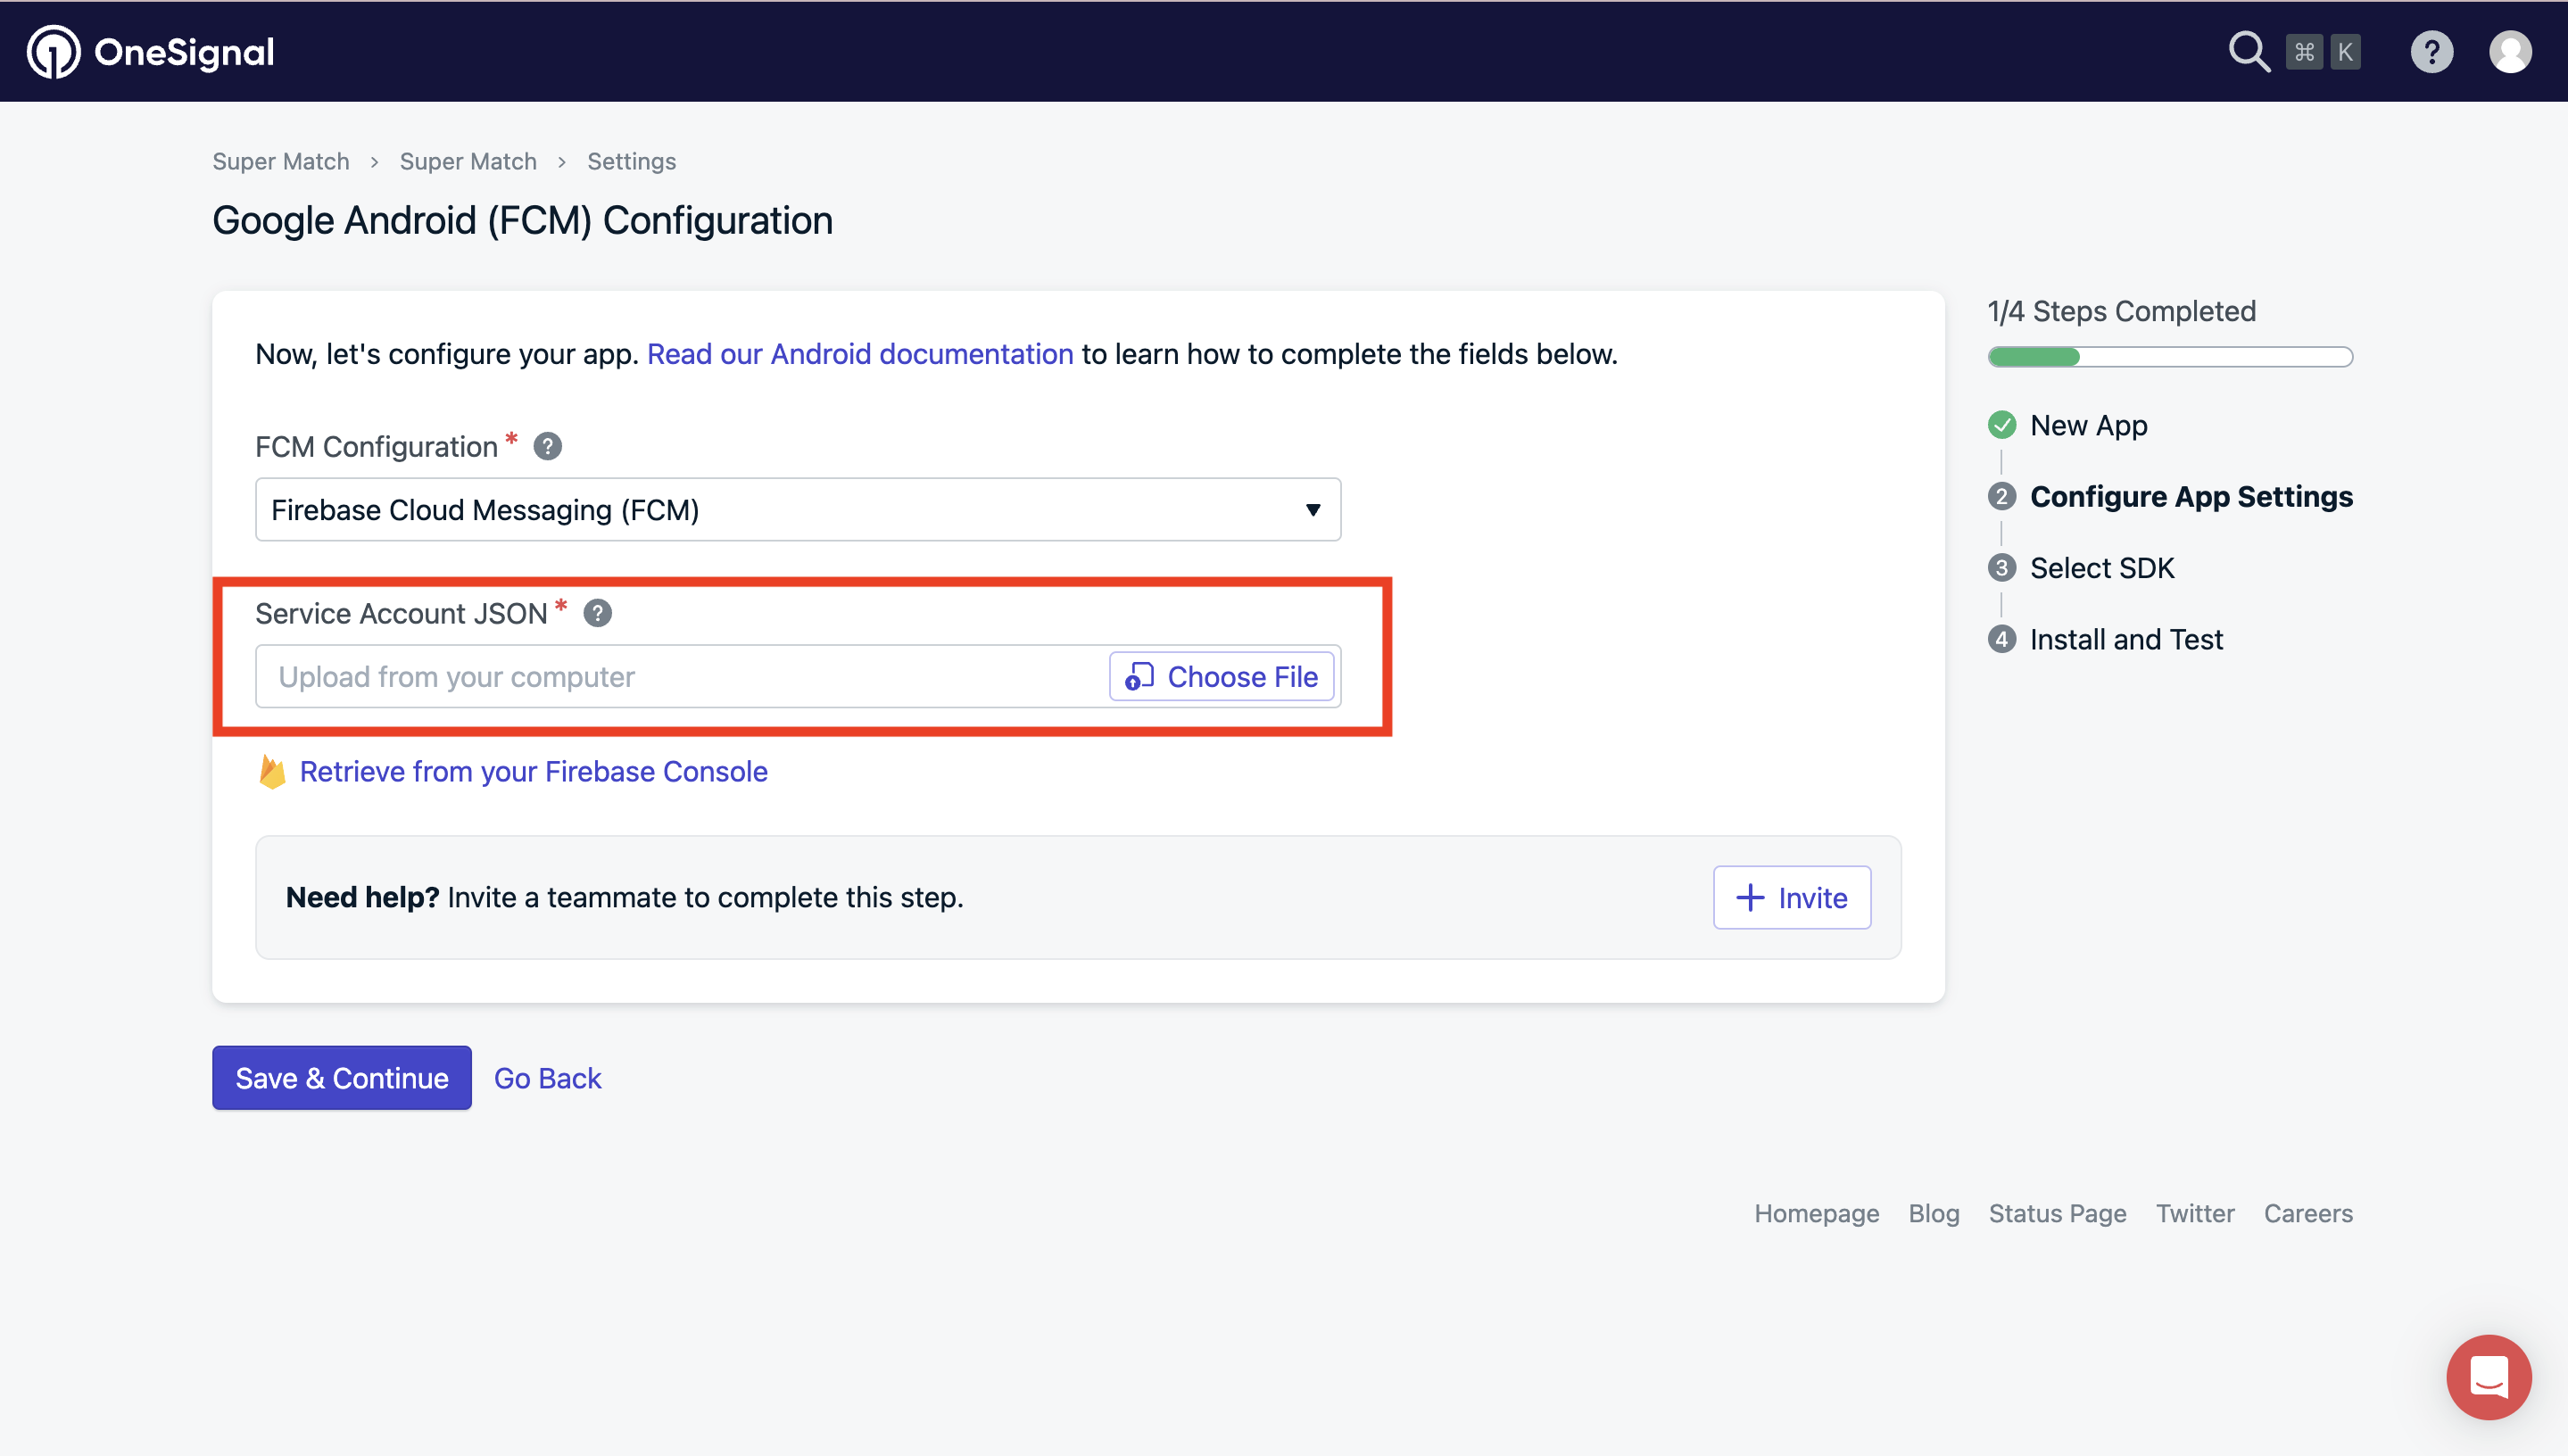Screen dimensions: 2568x1456
Task: Open search with the magnifier icon
Action: pyautogui.click(x=2248, y=52)
